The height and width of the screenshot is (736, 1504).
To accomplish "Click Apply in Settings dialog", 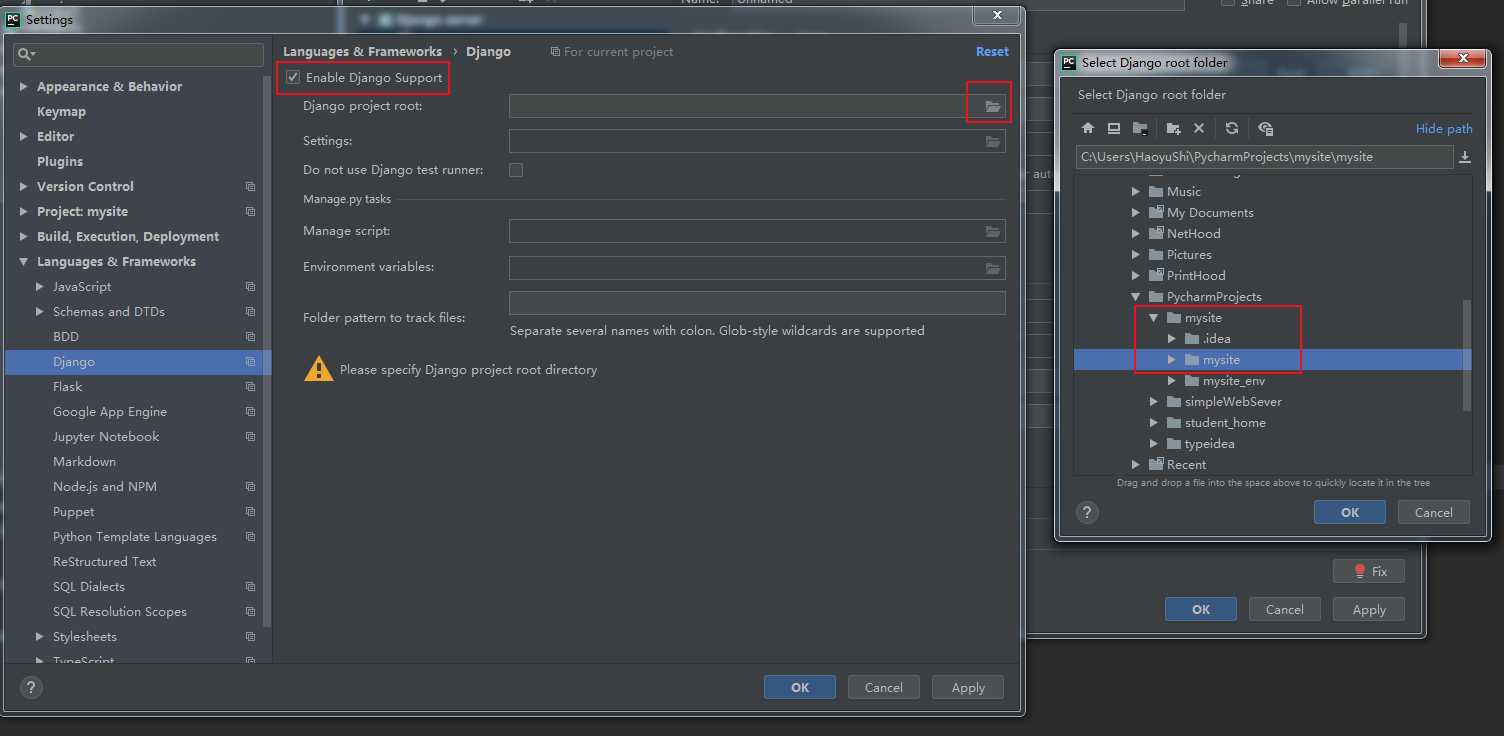I will [x=968, y=687].
